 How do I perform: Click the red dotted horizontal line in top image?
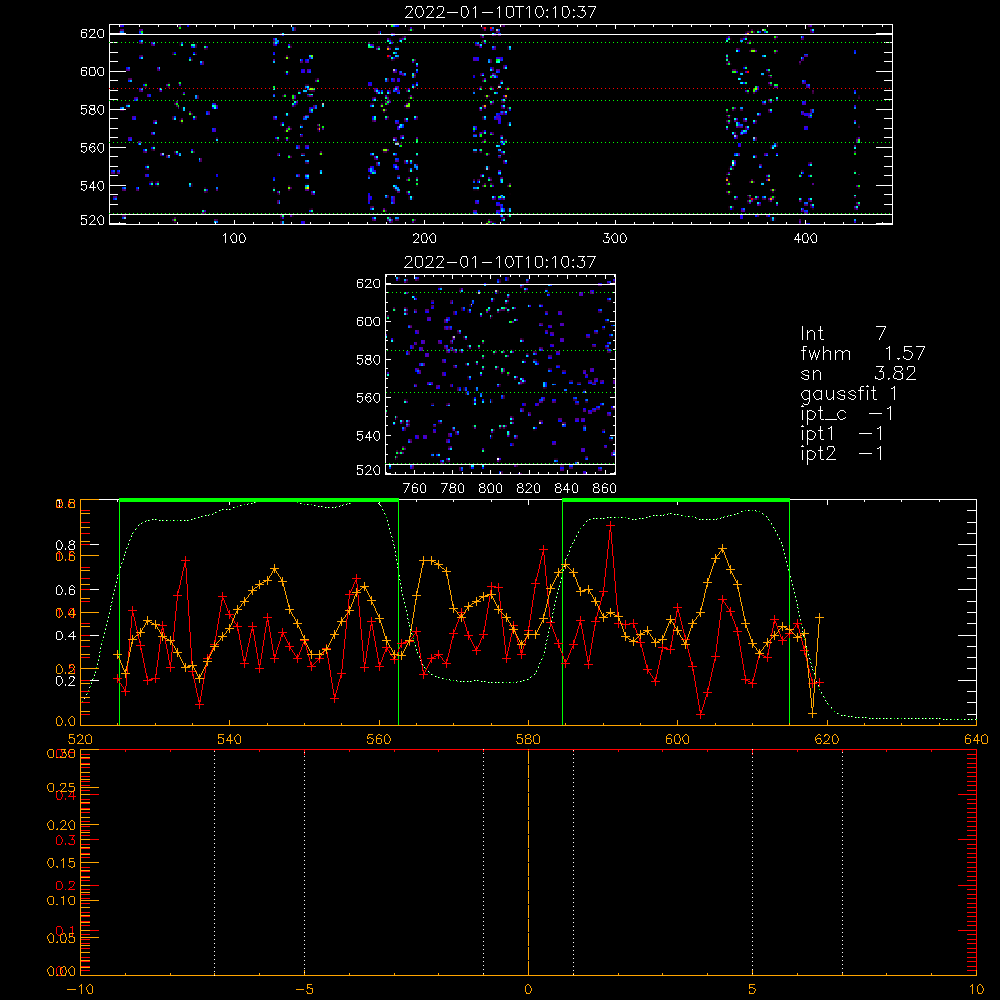tap(501, 89)
